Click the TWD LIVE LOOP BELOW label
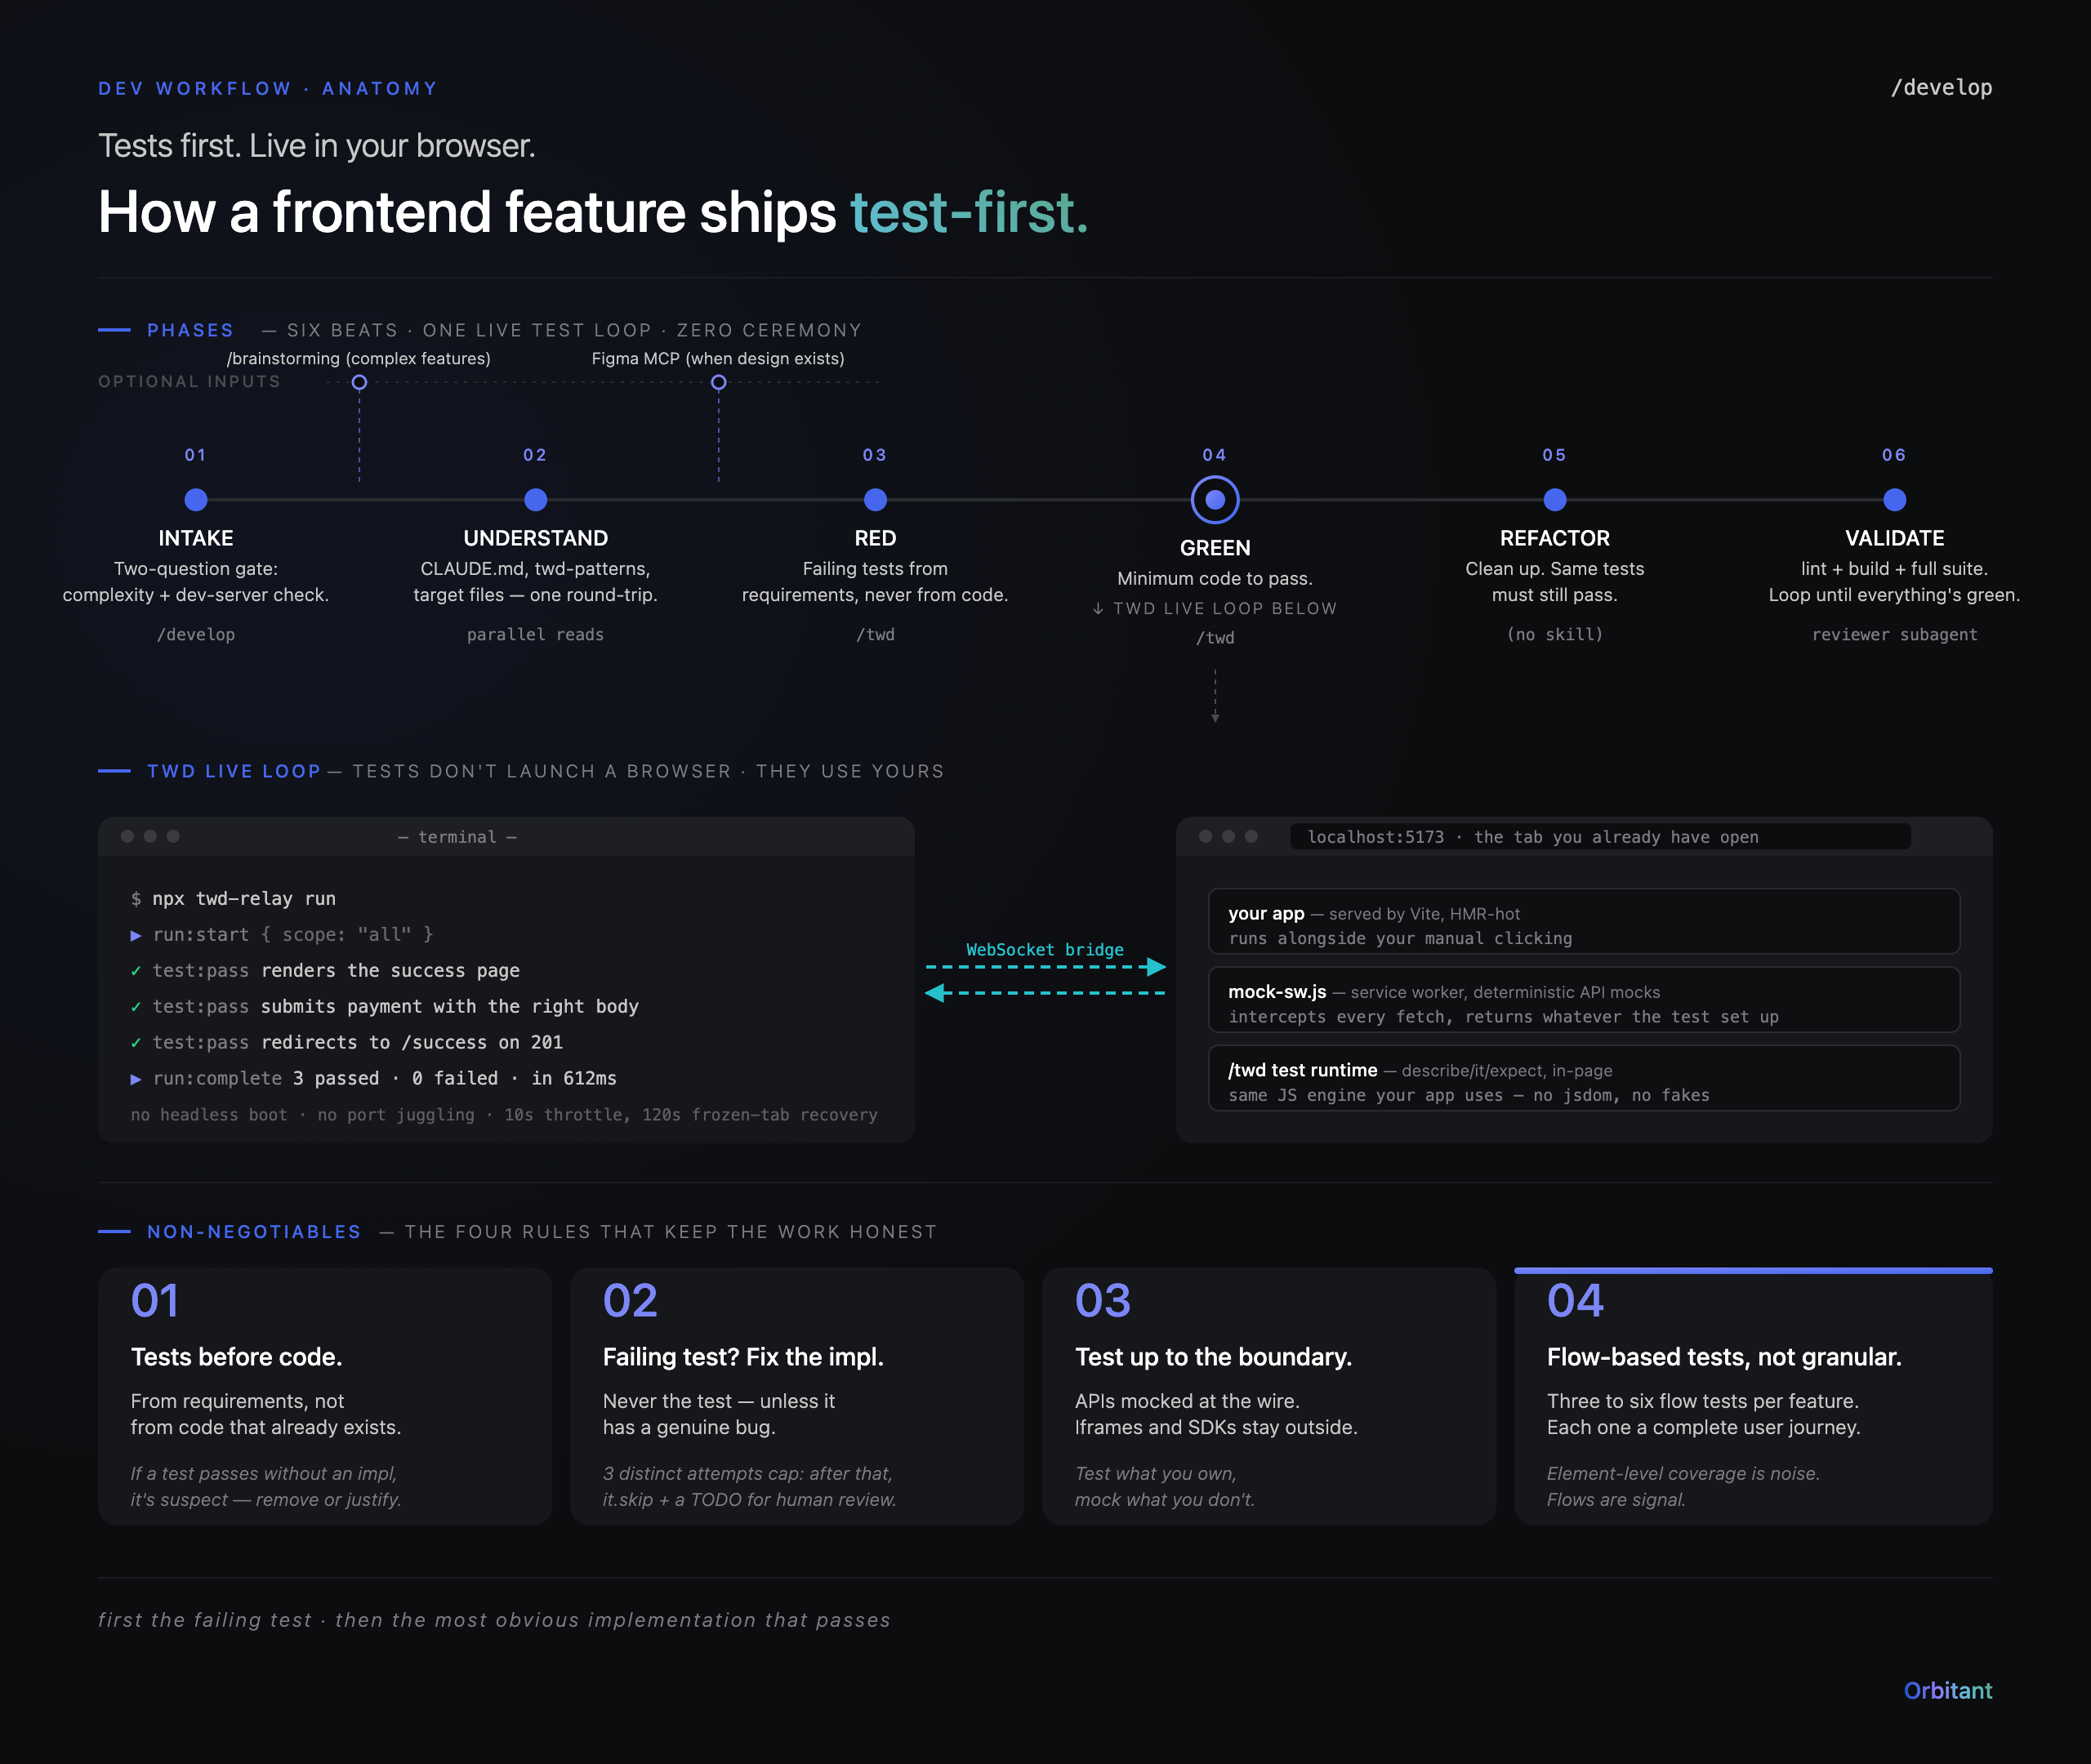 point(1215,608)
